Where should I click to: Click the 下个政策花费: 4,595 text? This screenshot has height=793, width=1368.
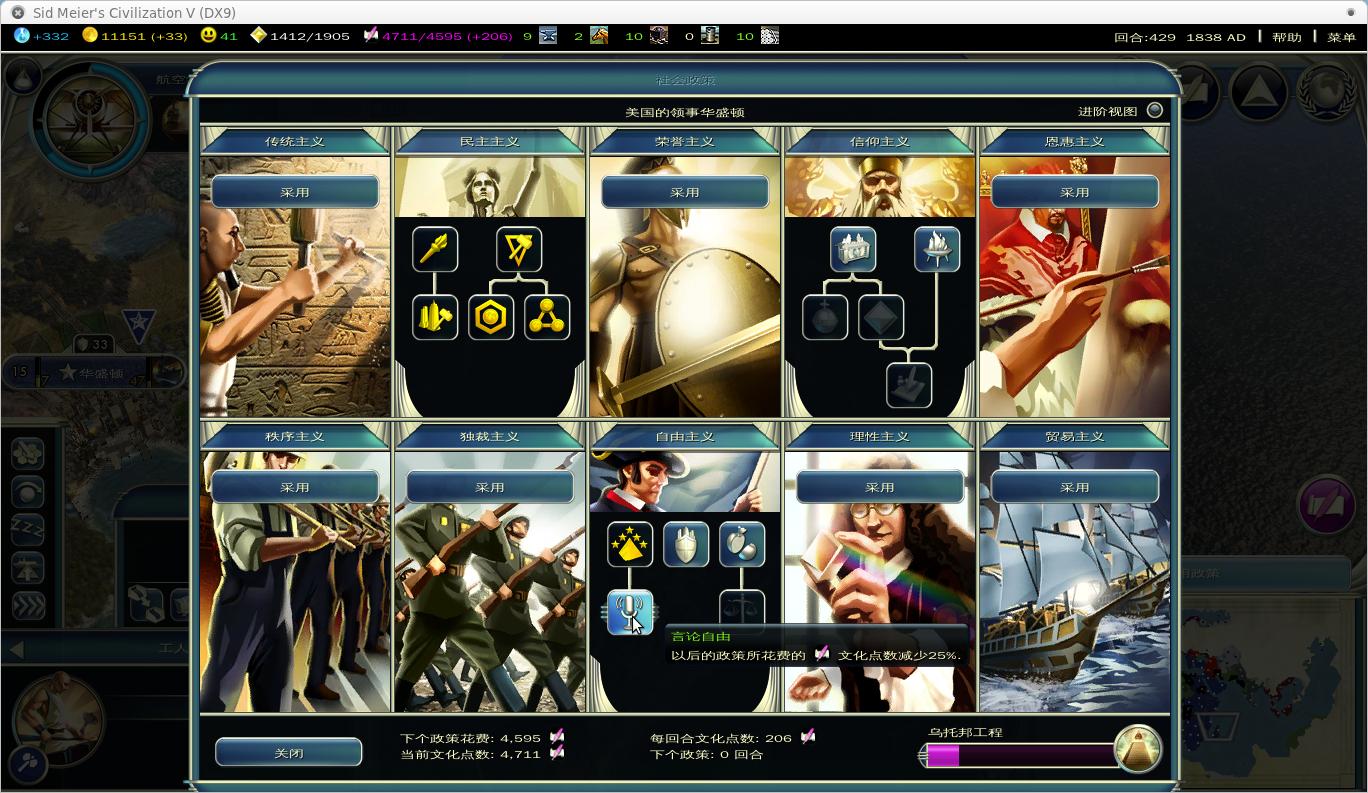click(x=470, y=738)
